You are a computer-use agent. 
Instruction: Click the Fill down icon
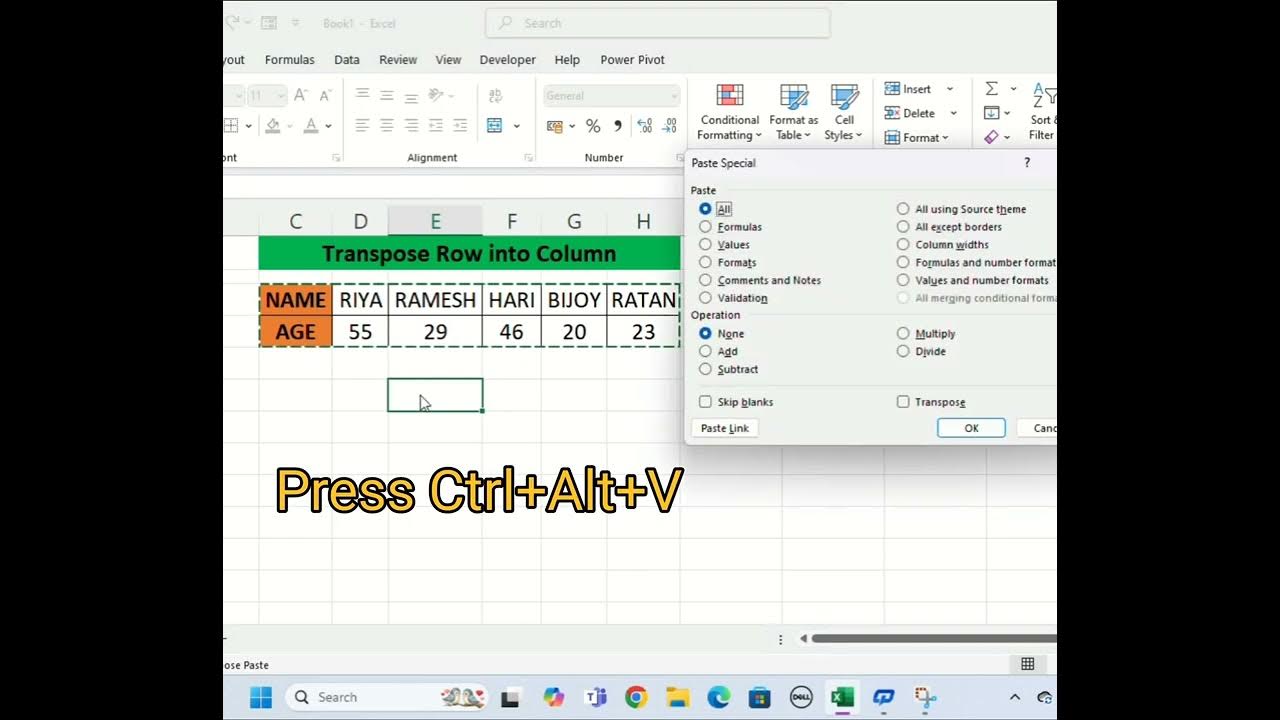992,113
